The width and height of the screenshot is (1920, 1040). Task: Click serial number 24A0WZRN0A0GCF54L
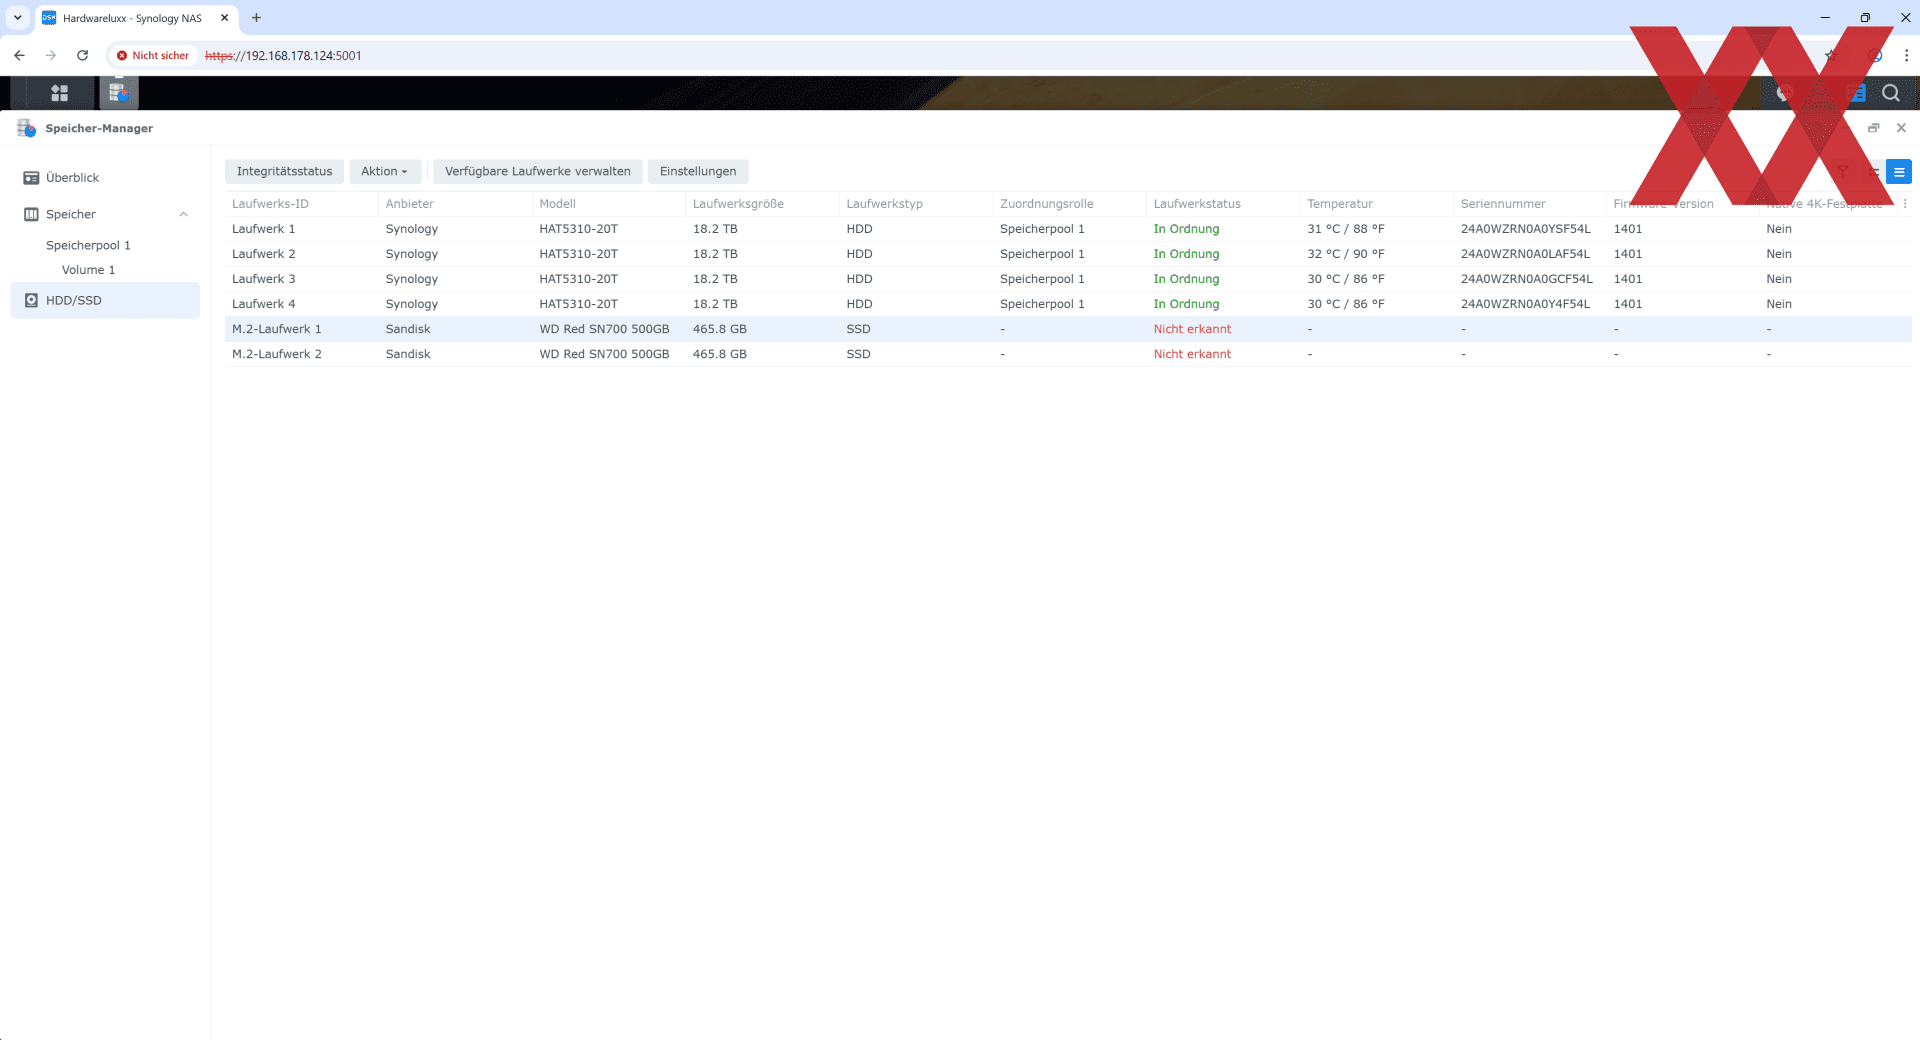pyautogui.click(x=1526, y=279)
